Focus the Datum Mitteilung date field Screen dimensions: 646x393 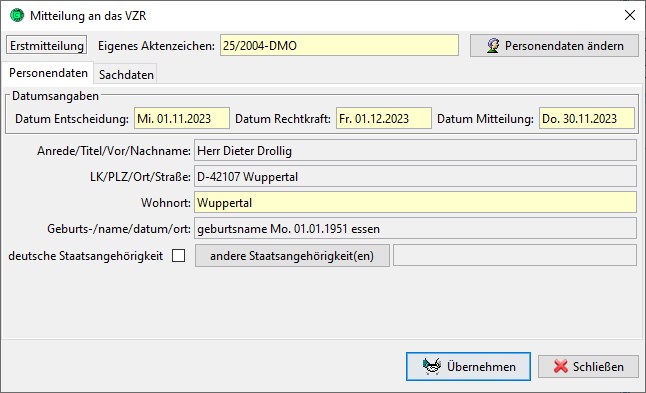(587, 119)
